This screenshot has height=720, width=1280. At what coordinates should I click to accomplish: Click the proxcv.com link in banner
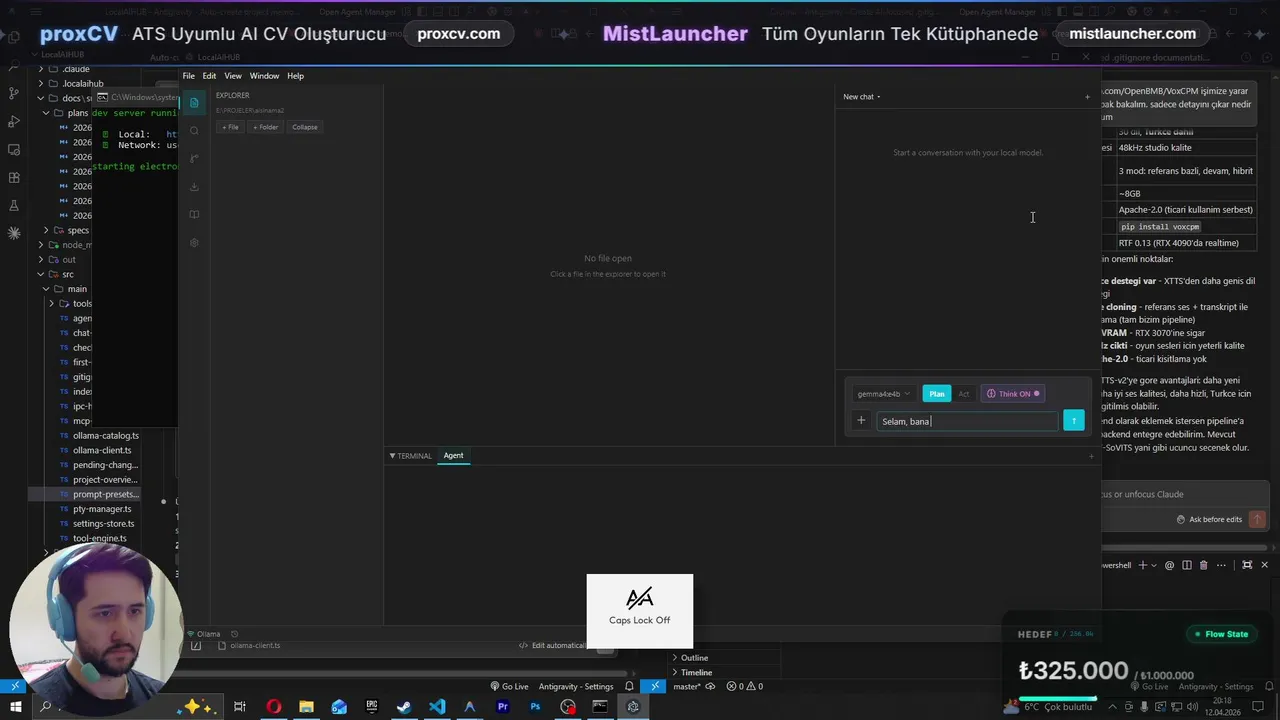tap(458, 34)
